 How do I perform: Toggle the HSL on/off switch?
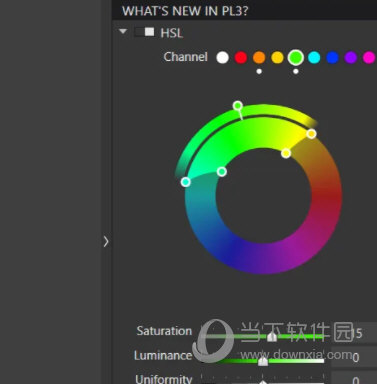point(145,32)
